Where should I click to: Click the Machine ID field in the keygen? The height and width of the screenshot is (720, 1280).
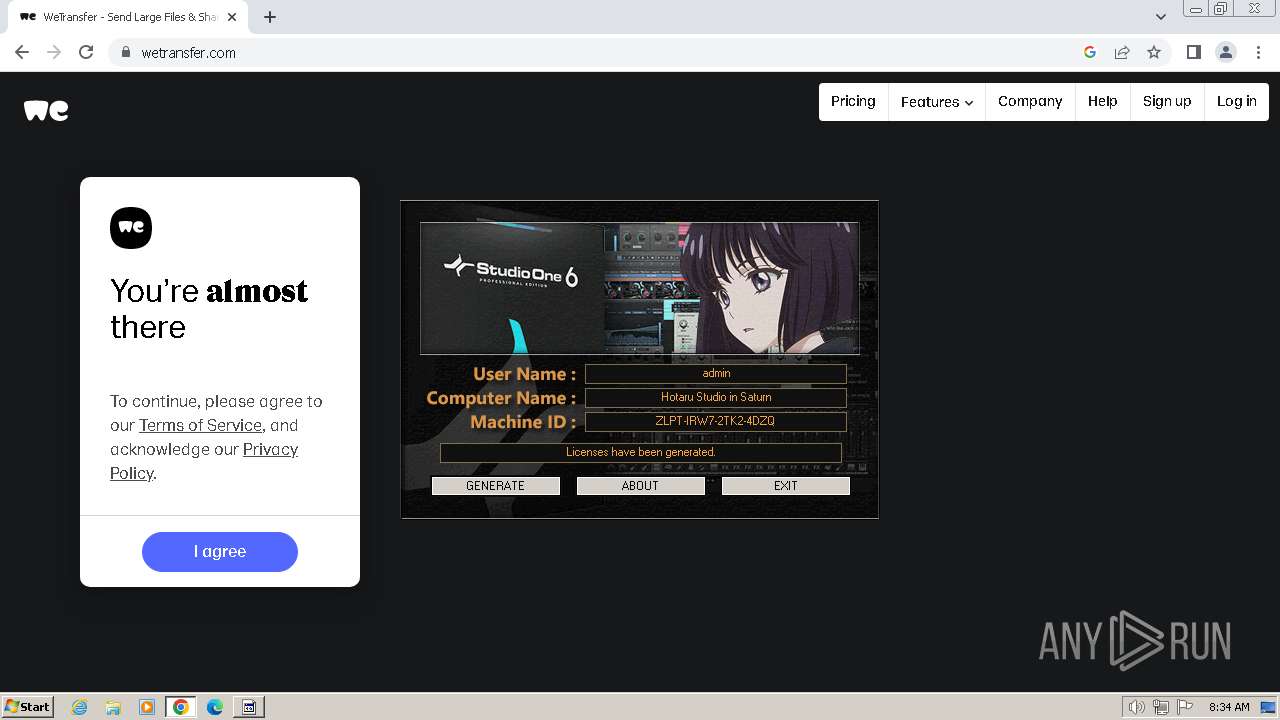pos(716,421)
